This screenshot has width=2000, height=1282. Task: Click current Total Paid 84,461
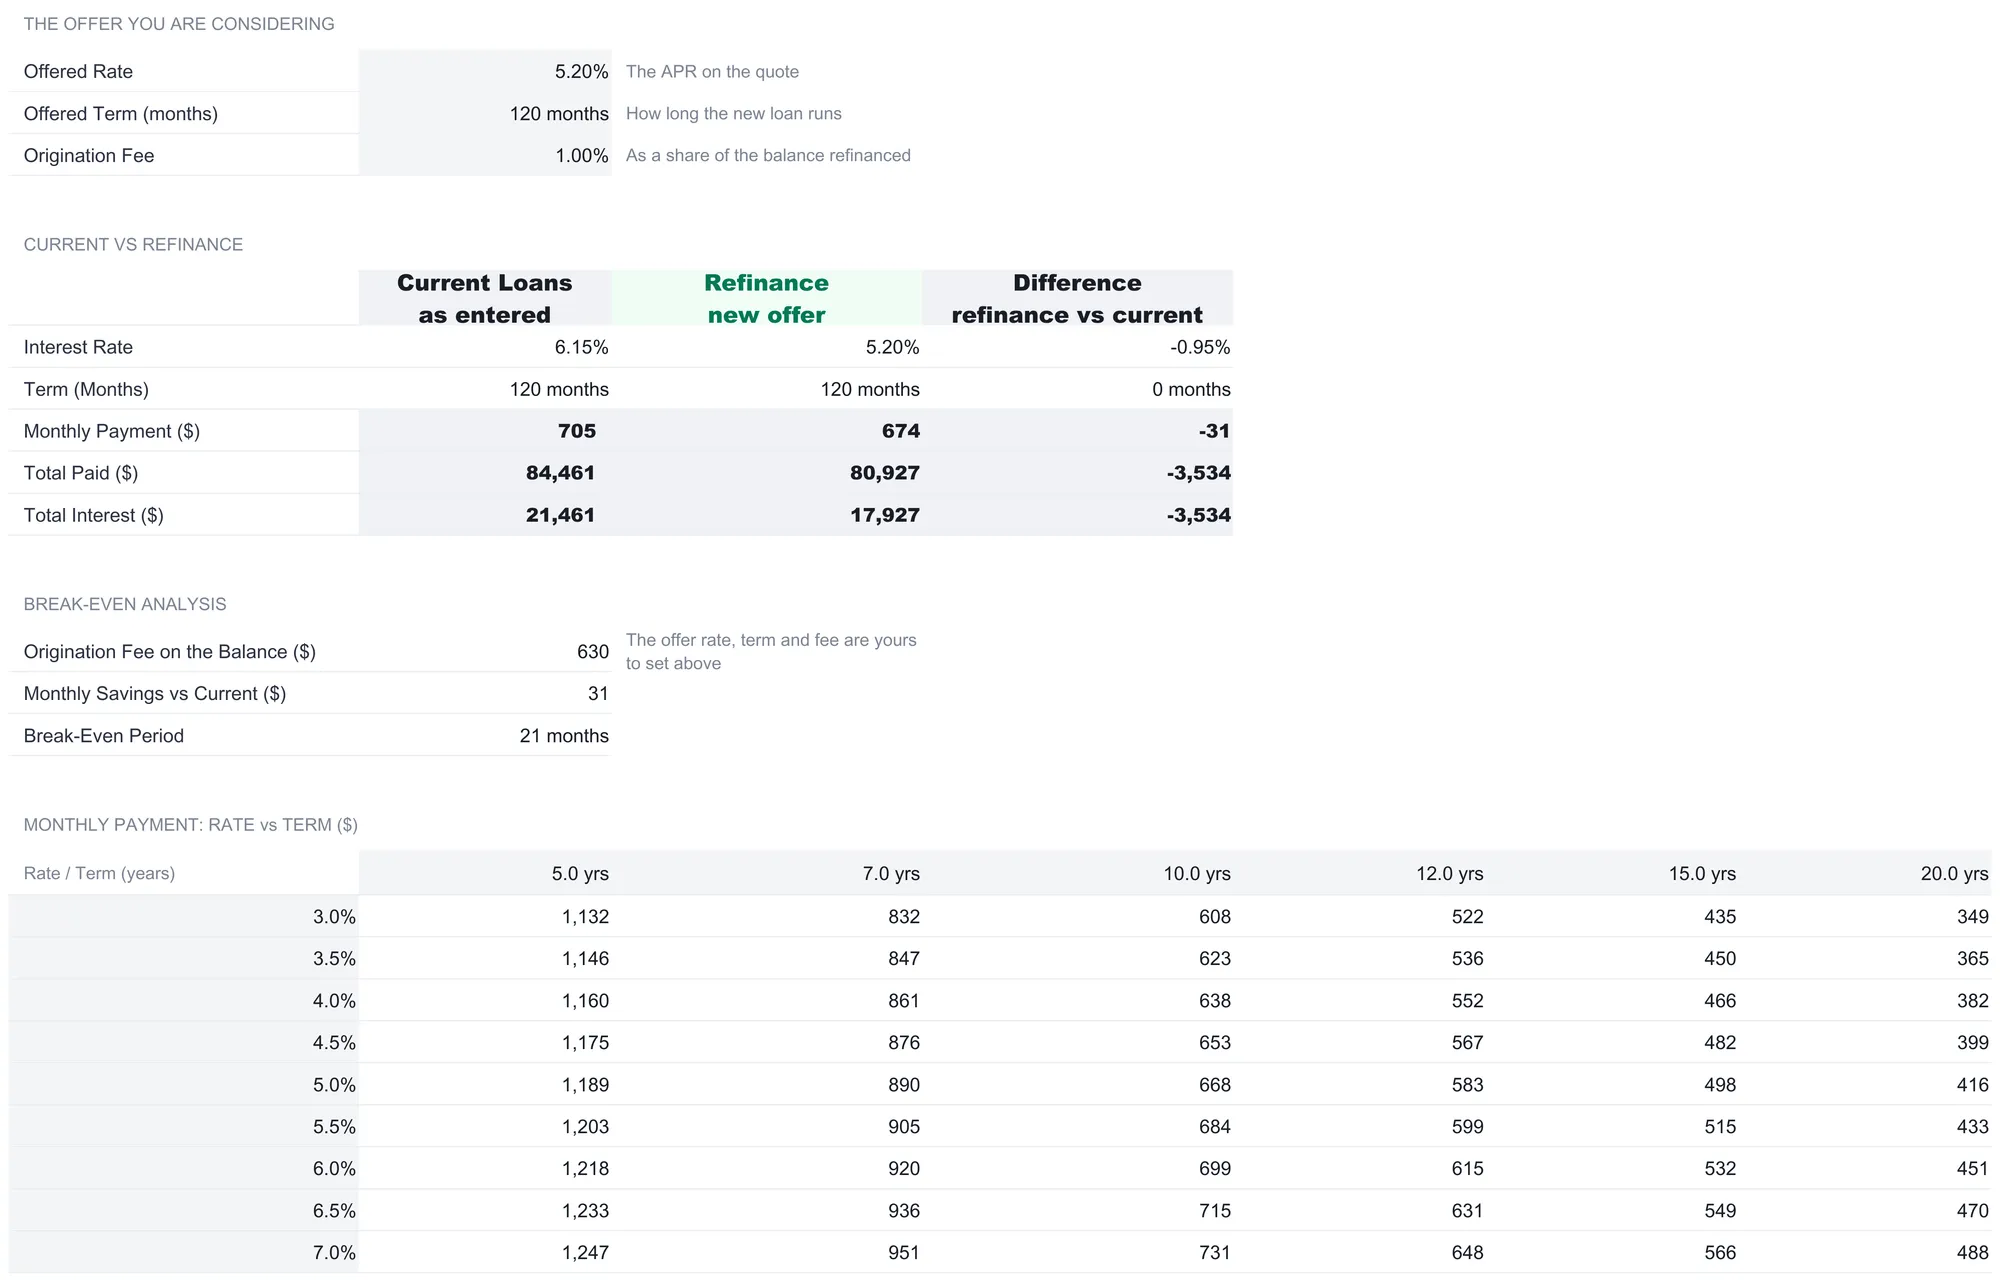click(x=485, y=473)
